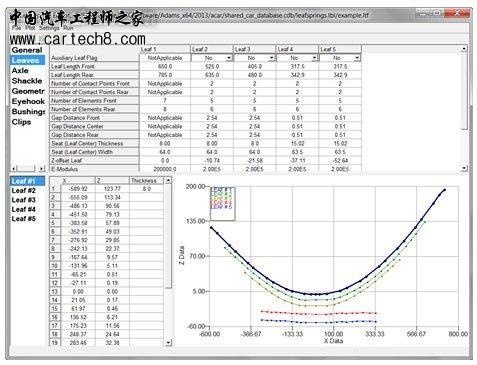The height and width of the screenshot is (365, 477).
Task: Click the down arrow of the XZ data table scrollbar
Action: (x=168, y=342)
